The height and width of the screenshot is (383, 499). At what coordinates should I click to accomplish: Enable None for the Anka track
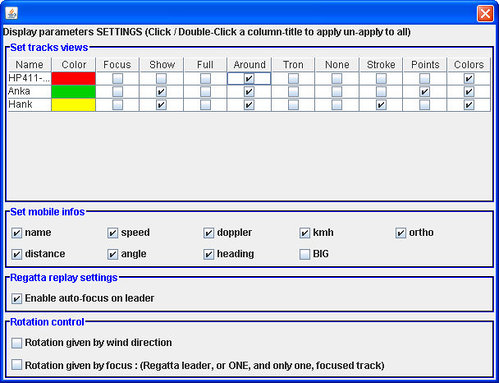click(x=337, y=92)
